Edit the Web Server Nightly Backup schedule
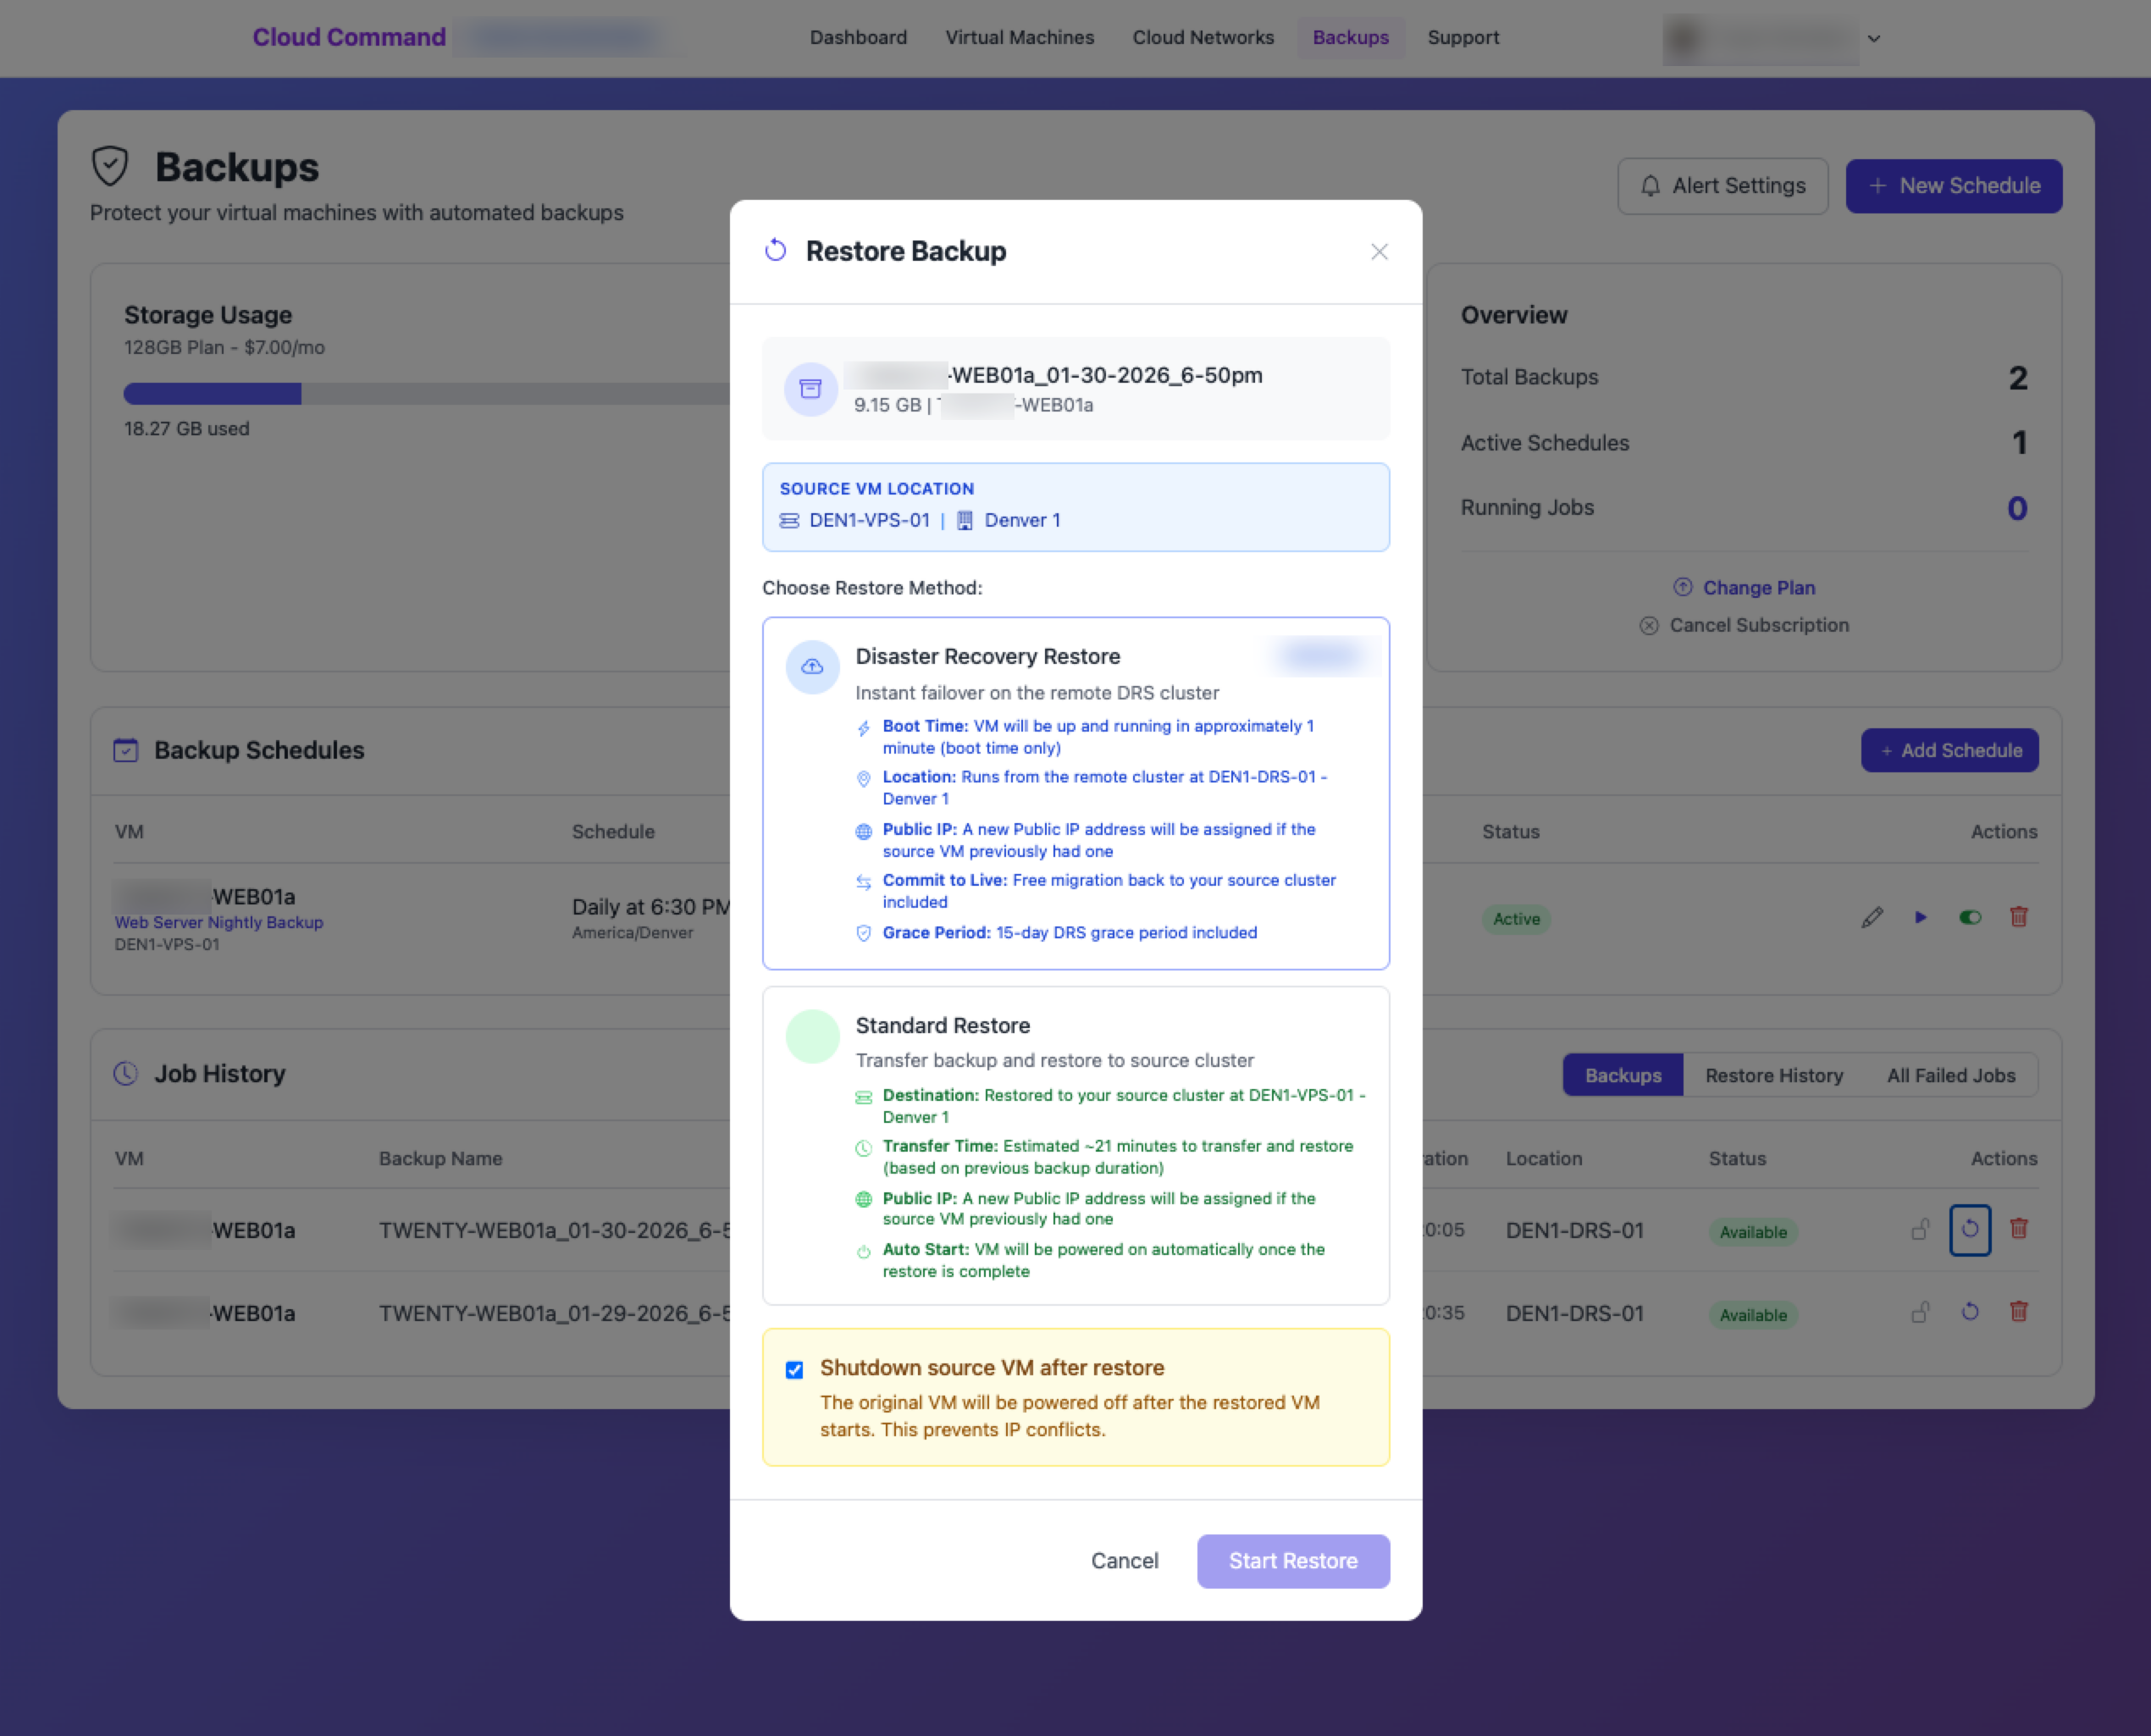The height and width of the screenshot is (1736, 2151). tap(1872, 917)
